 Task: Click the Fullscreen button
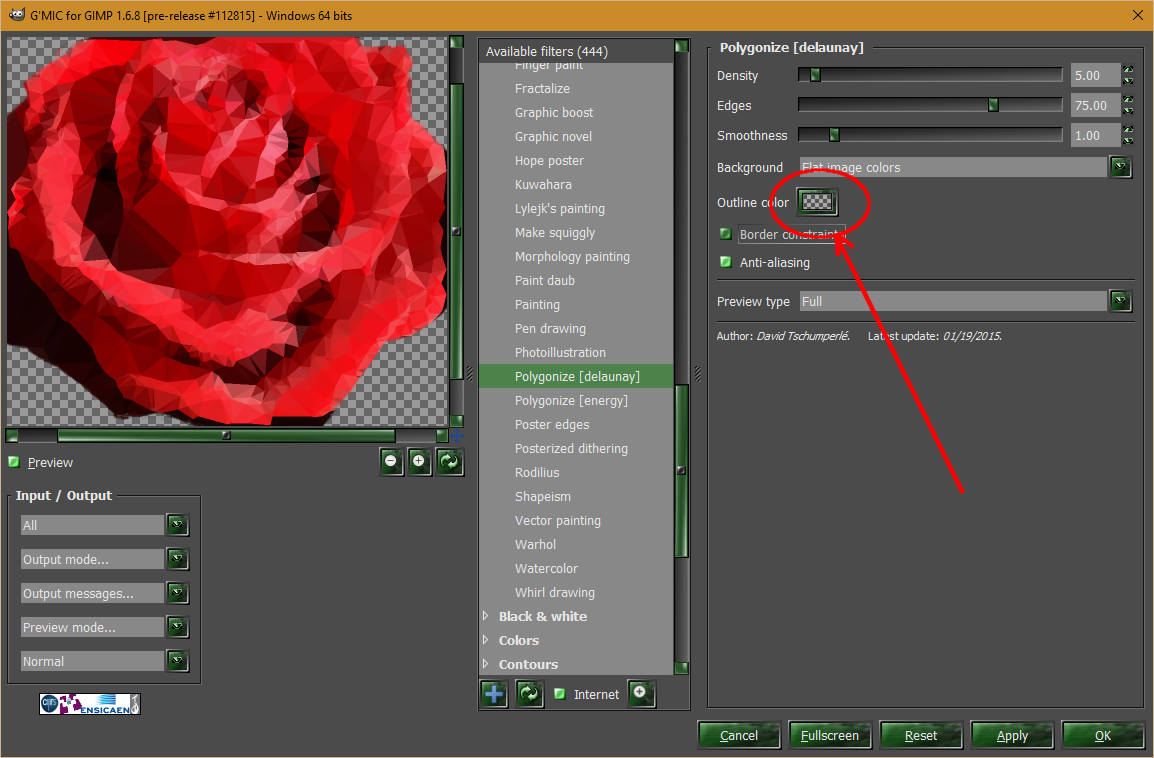[x=829, y=735]
